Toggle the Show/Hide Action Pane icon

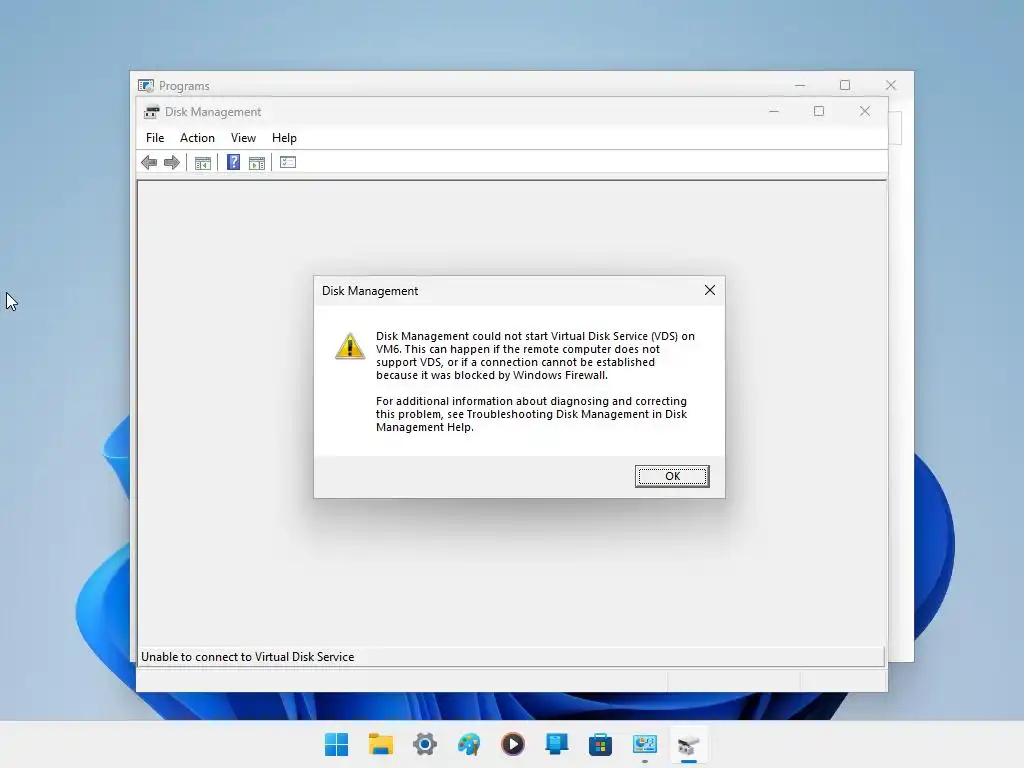[x=257, y=163]
